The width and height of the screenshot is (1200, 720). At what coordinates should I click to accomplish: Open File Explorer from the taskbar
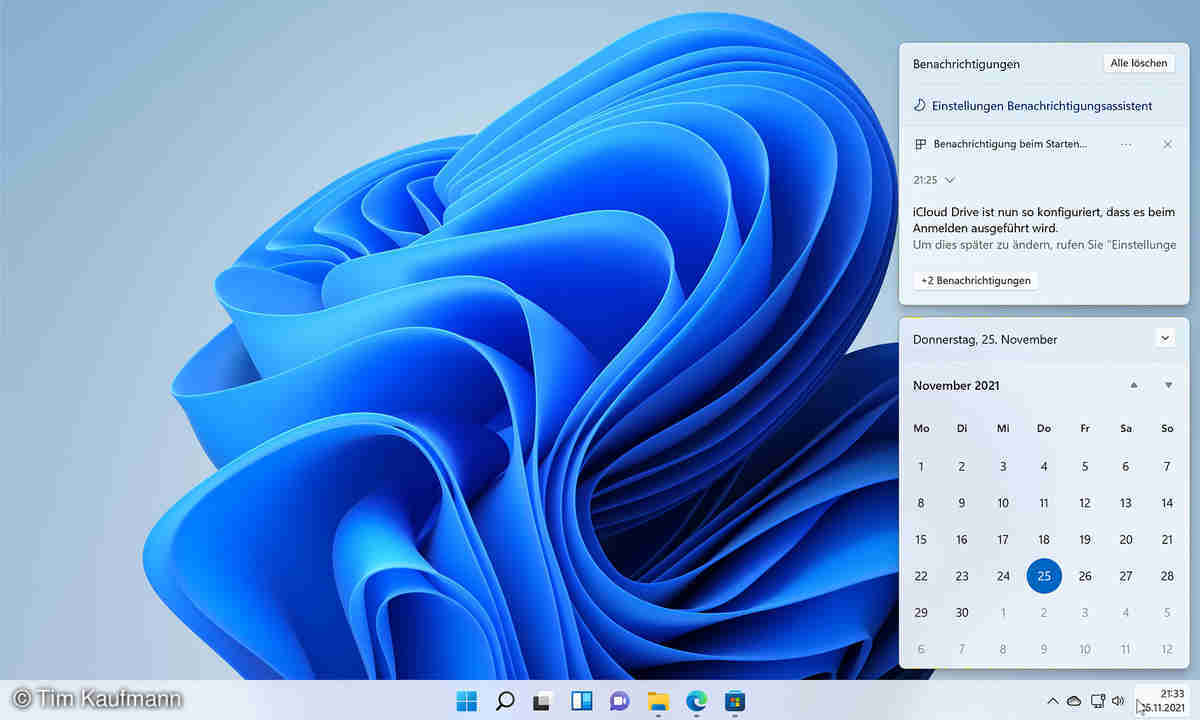click(658, 701)
